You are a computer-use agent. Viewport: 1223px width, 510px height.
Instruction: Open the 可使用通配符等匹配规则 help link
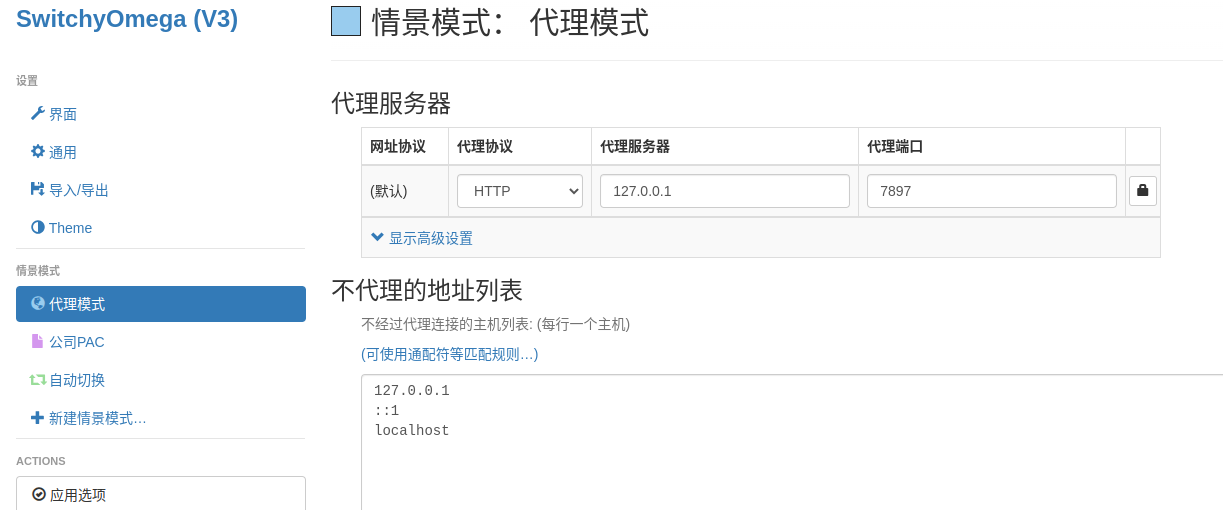click(x=449, y=354)
